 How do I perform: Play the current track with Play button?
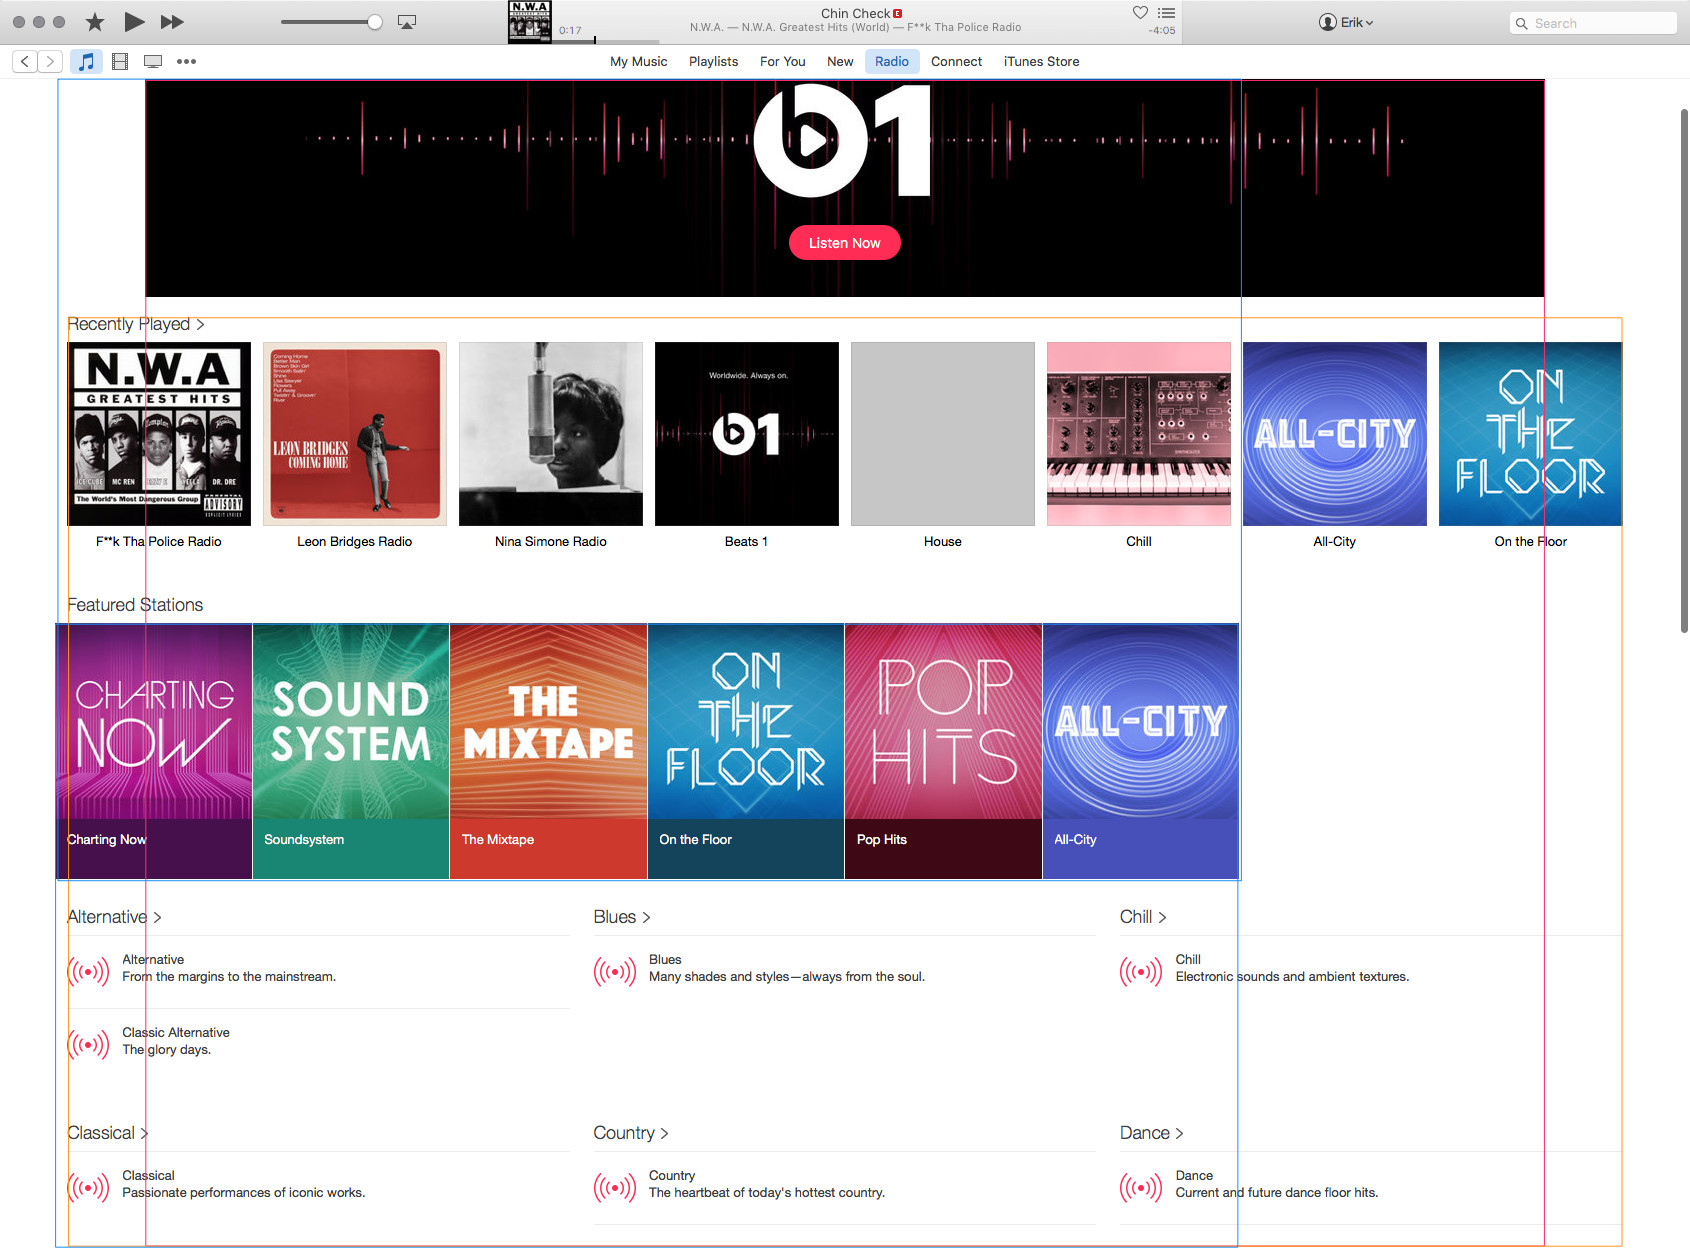134,22
